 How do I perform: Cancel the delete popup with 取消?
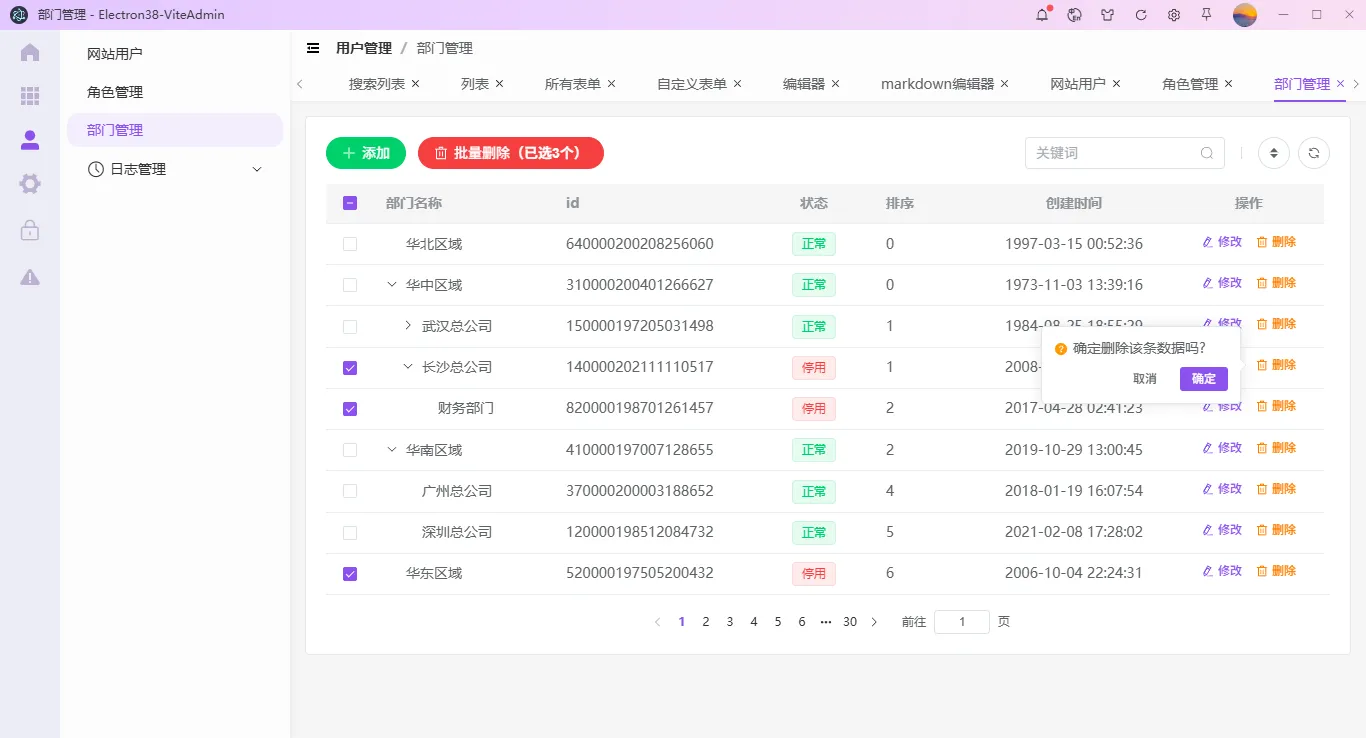[1145, 379]
